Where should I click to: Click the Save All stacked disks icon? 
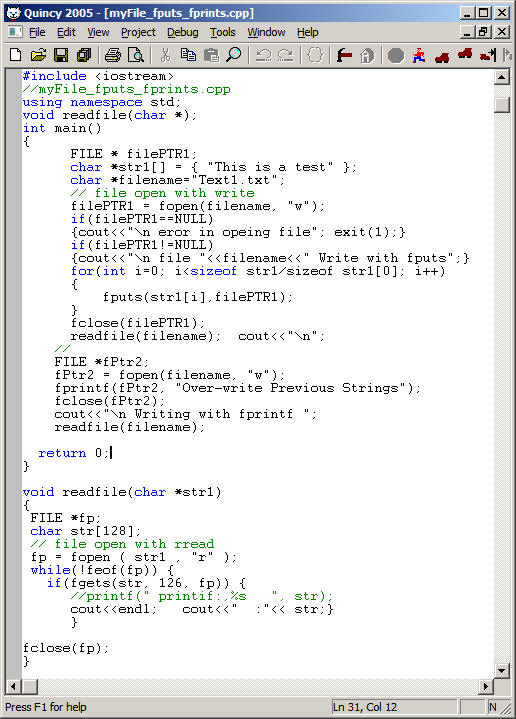tap(84, 55)
